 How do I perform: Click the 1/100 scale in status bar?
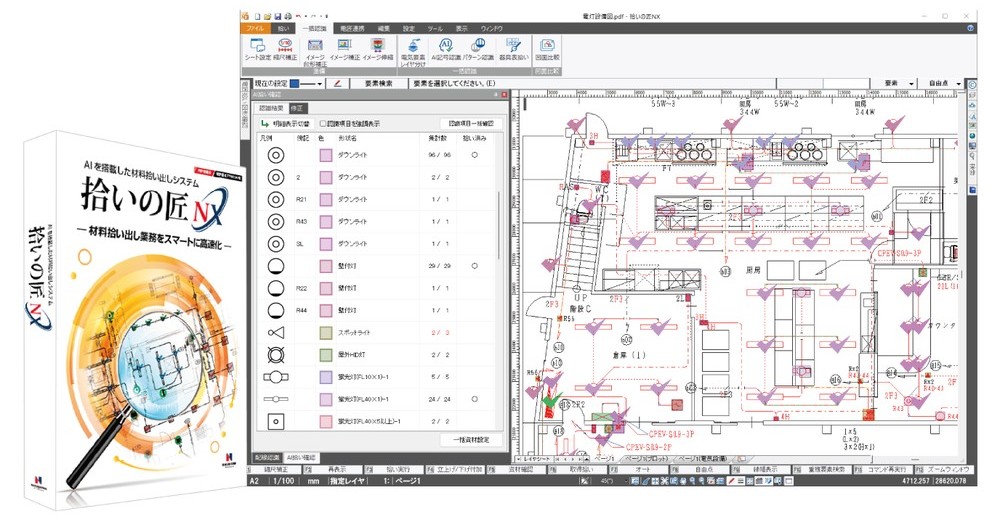click(x=283, y=481)
